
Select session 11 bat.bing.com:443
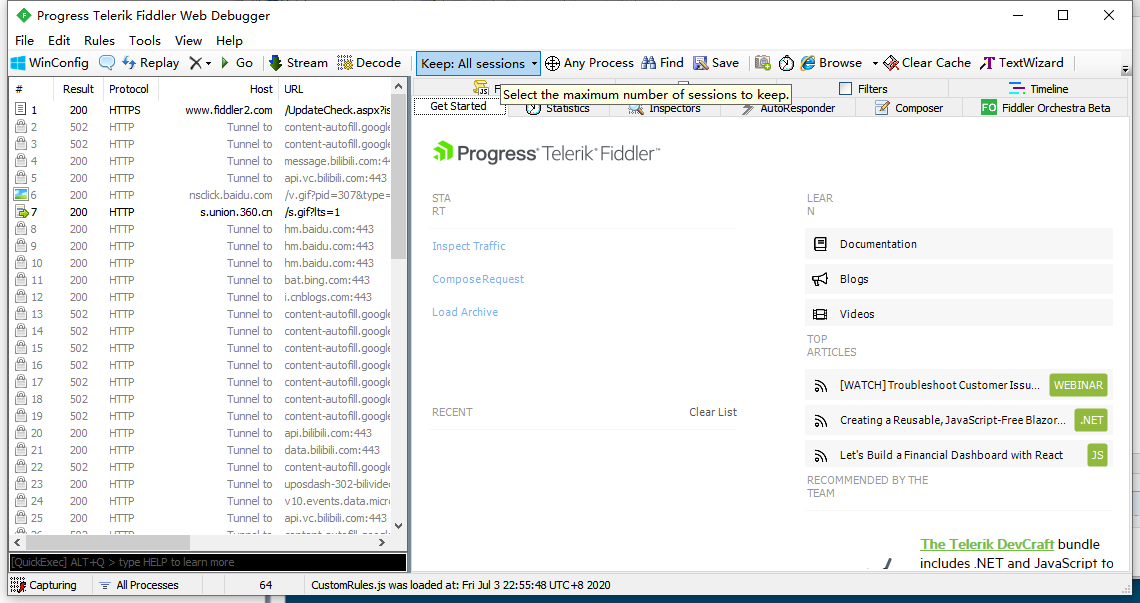point(201,280)
